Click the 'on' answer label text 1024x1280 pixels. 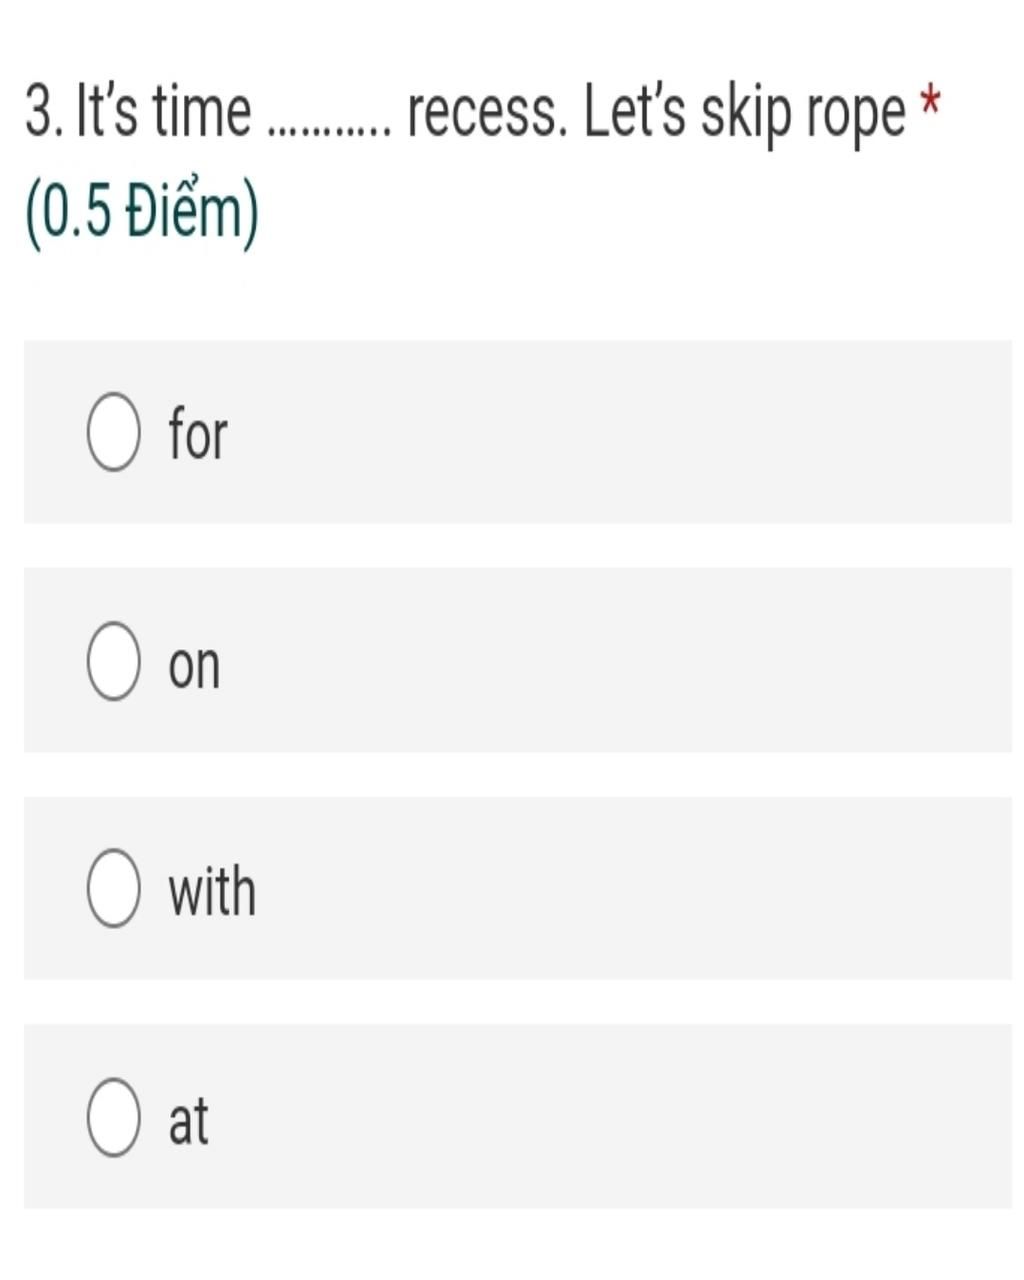tap(194, 666)
